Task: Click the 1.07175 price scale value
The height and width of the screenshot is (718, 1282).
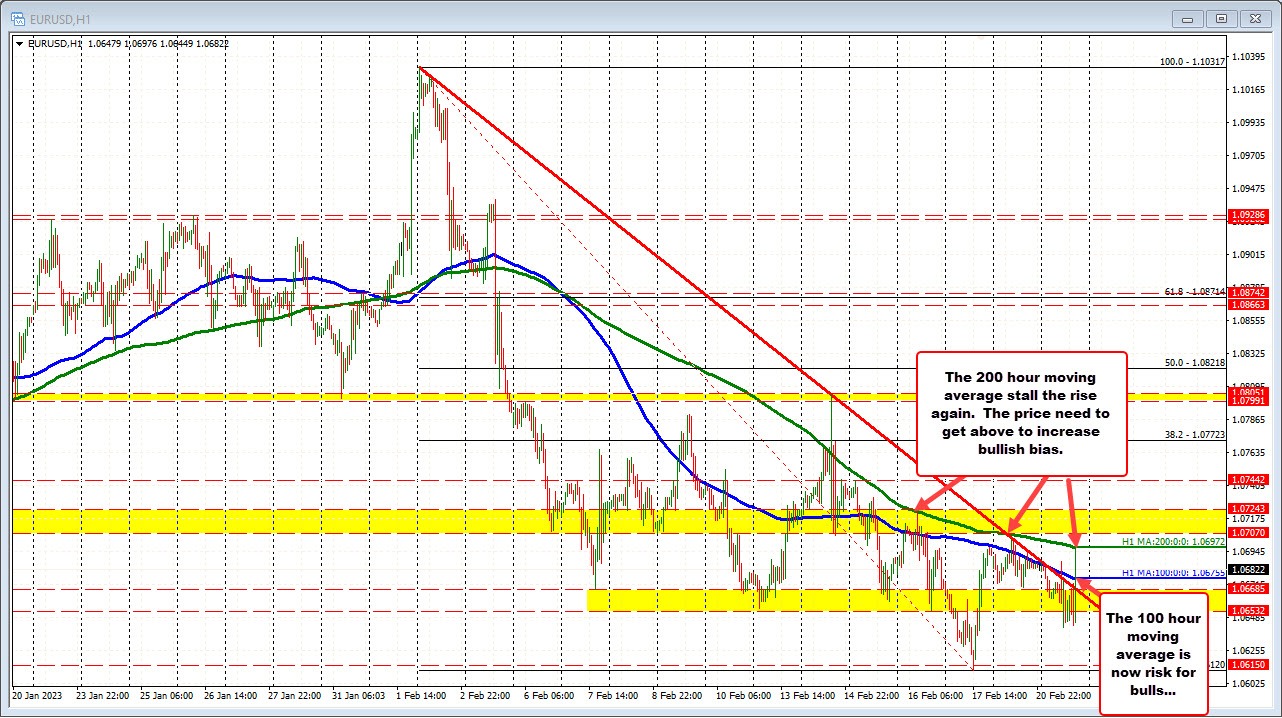Action: click(1250, 519)
